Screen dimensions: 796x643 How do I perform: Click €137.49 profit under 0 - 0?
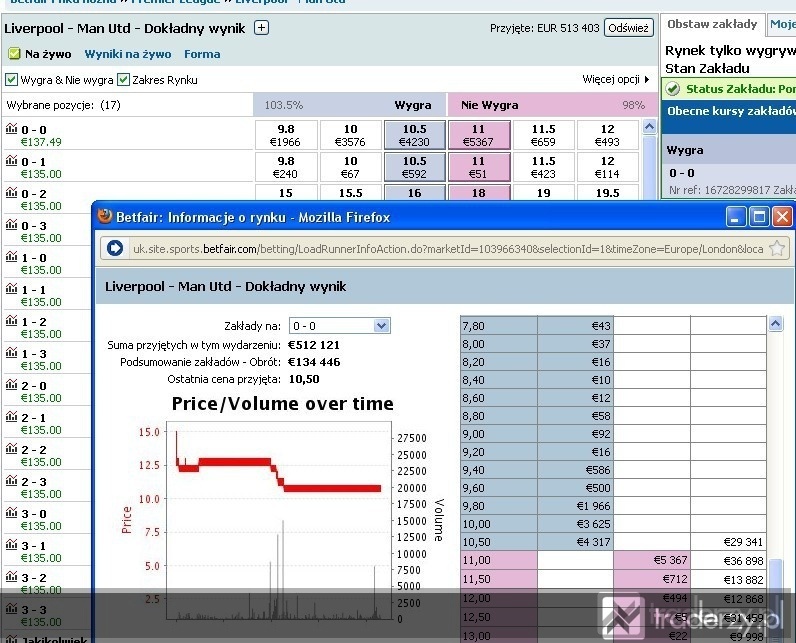coord(41,142)
